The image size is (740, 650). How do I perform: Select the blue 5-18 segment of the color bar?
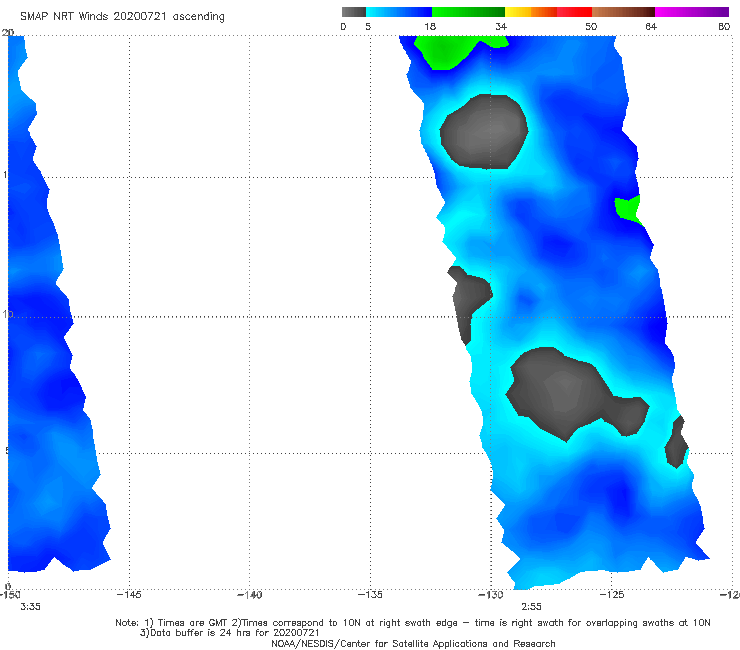tap(399, 12)
